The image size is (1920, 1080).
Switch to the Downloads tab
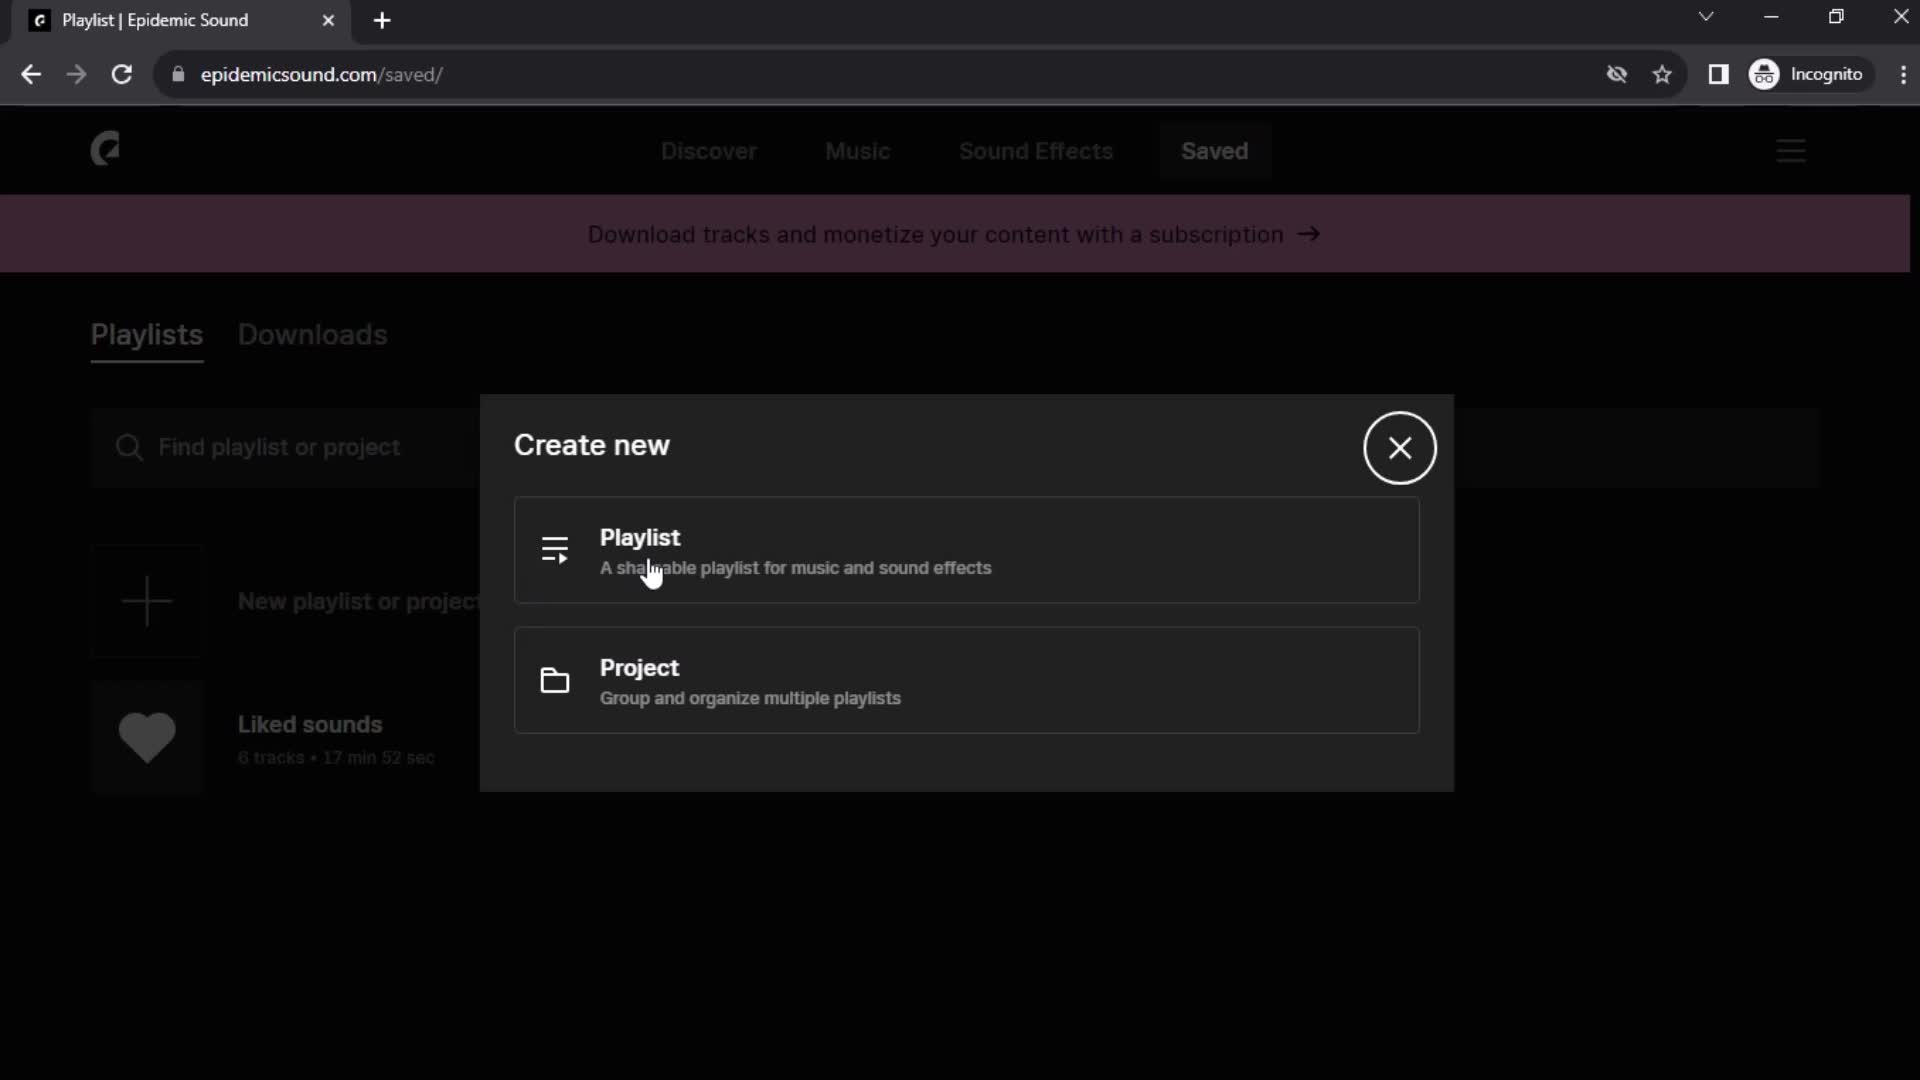click(x=311, y=334)
